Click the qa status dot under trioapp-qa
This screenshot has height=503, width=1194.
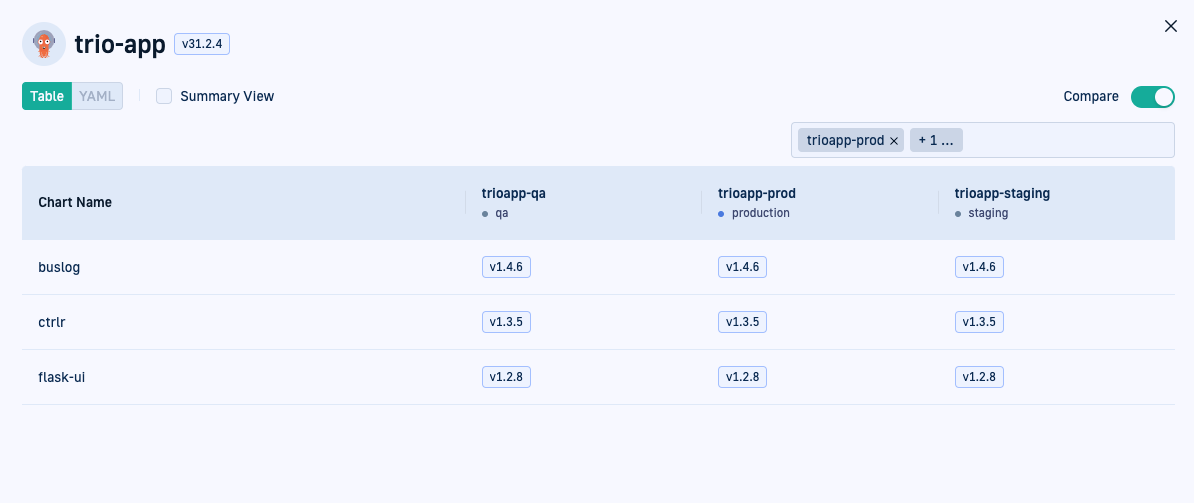click(485, 214)
